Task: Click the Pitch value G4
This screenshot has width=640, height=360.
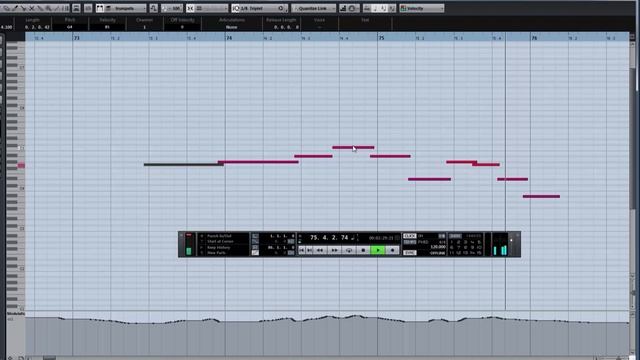Action: 70,27
